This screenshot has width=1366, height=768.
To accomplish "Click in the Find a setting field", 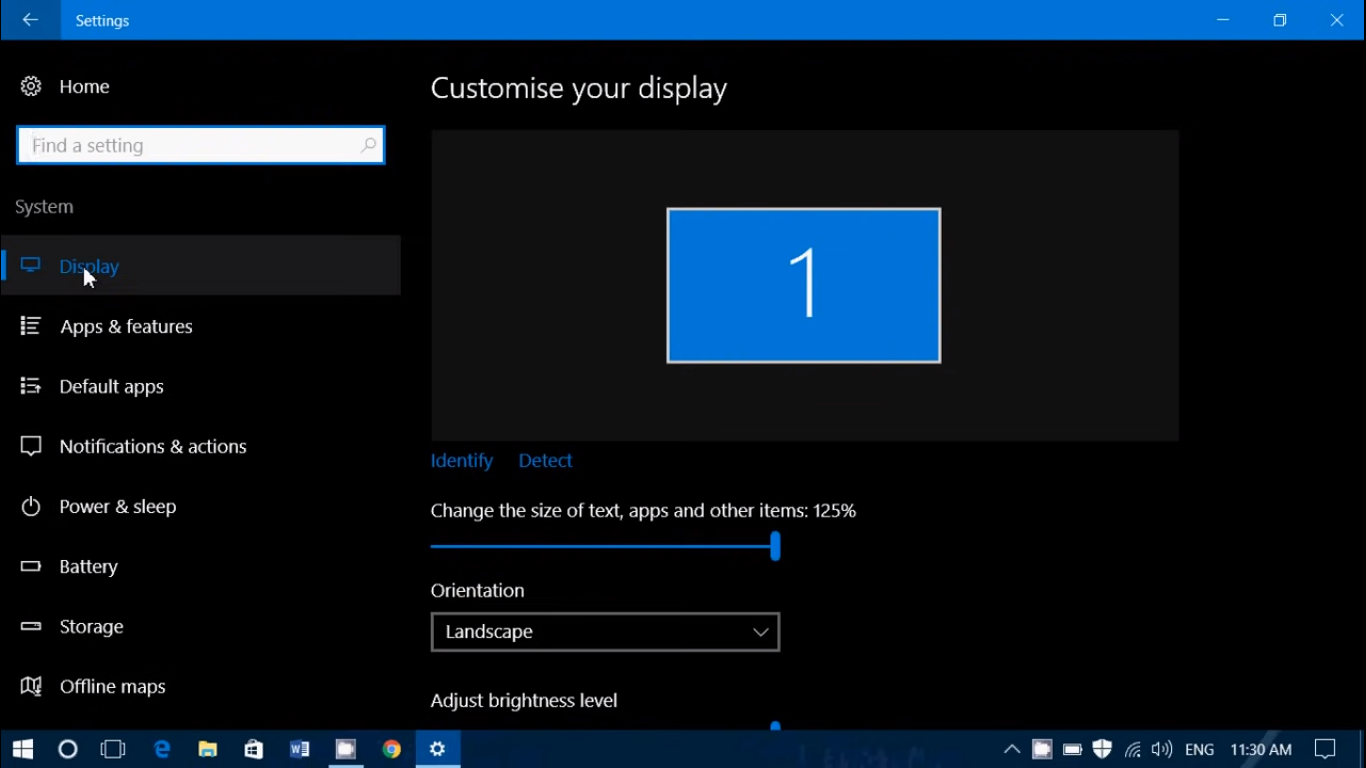I will (x=200, y=146).
